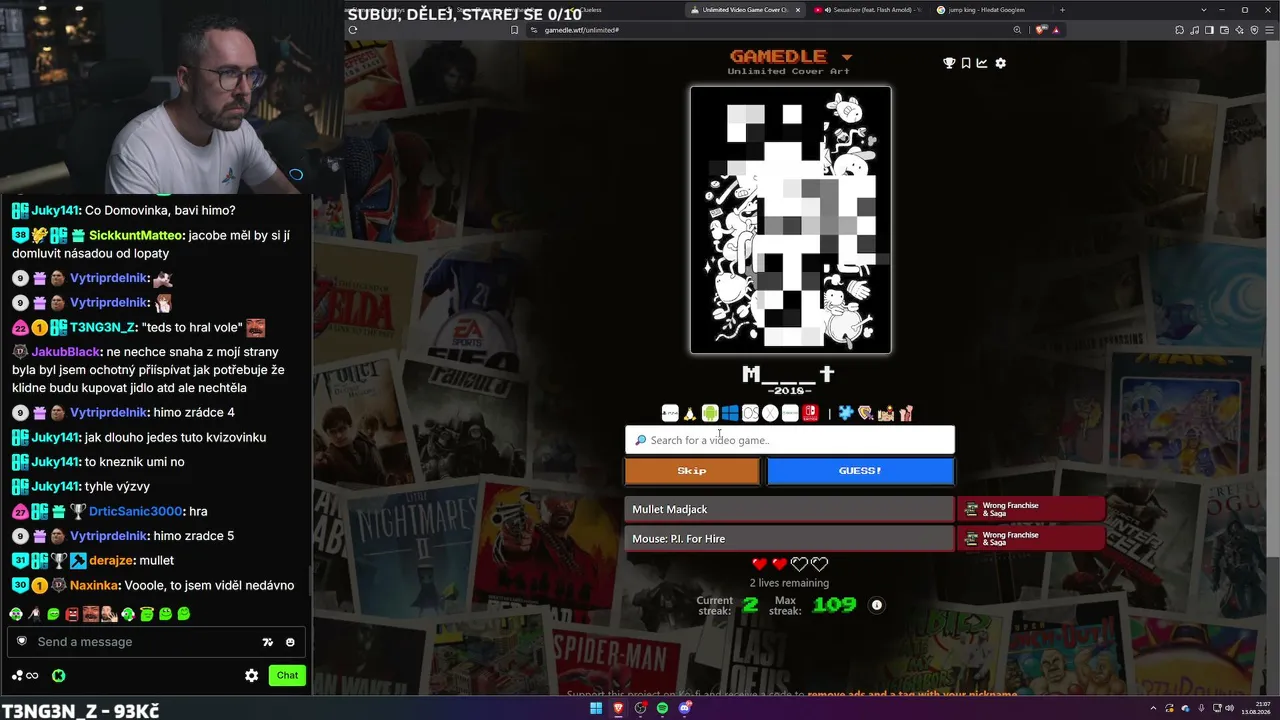Click the green Chat send button
Viewport: 1280px width, 720px height.
click(287, 675)
